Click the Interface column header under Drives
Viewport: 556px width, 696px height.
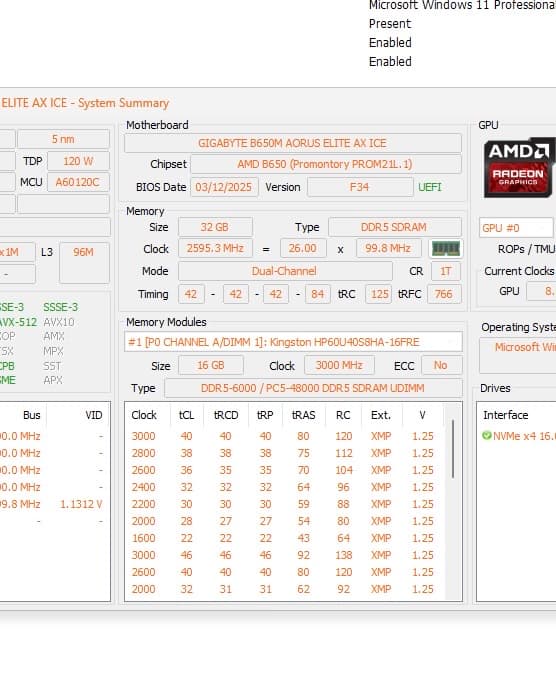click(x=506, y=415)
